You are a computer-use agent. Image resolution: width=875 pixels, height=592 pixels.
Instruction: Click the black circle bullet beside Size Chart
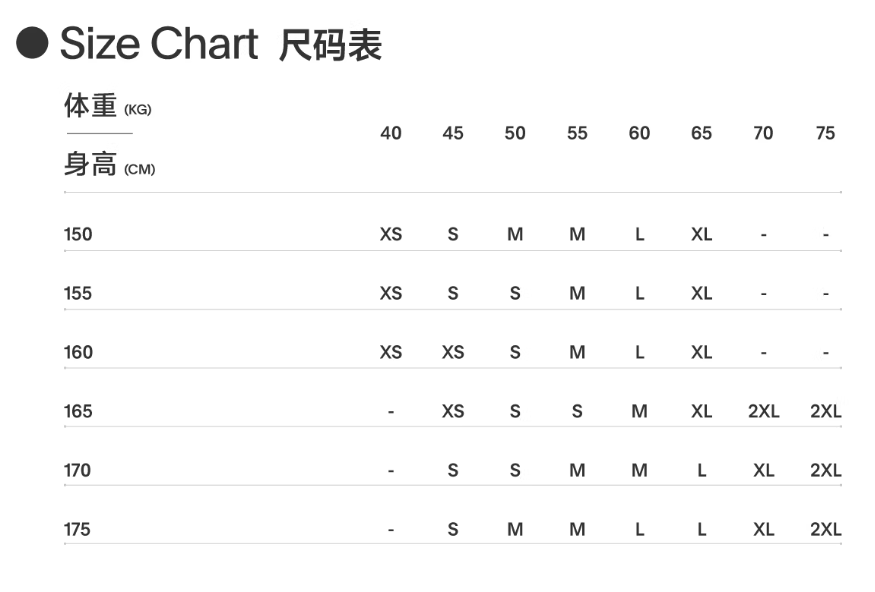pos(32,43)
